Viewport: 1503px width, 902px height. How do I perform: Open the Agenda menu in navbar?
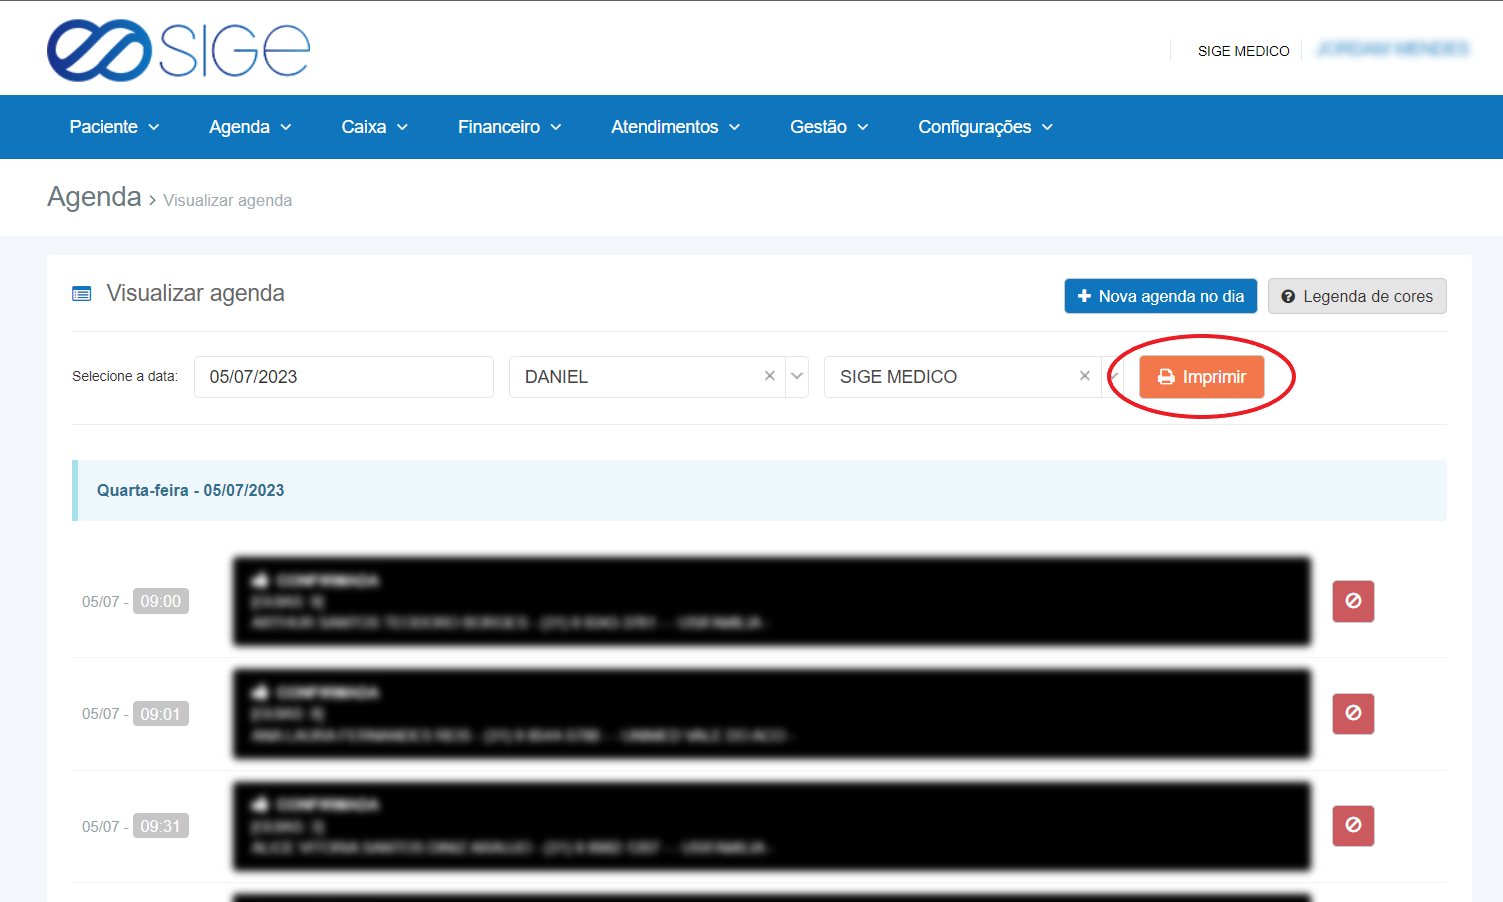point(250,127)
